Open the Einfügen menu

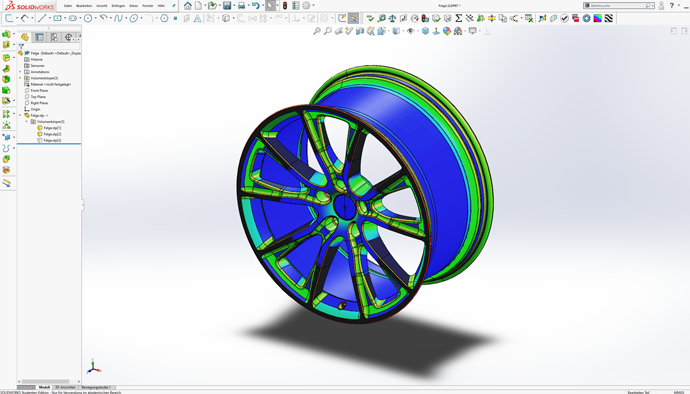pos(118,6)
